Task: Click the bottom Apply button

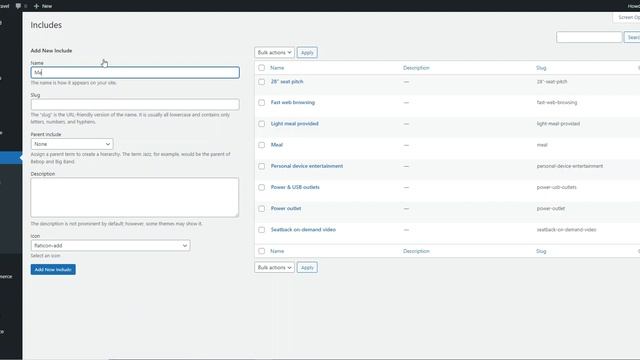Action: [x=307, y=267]
